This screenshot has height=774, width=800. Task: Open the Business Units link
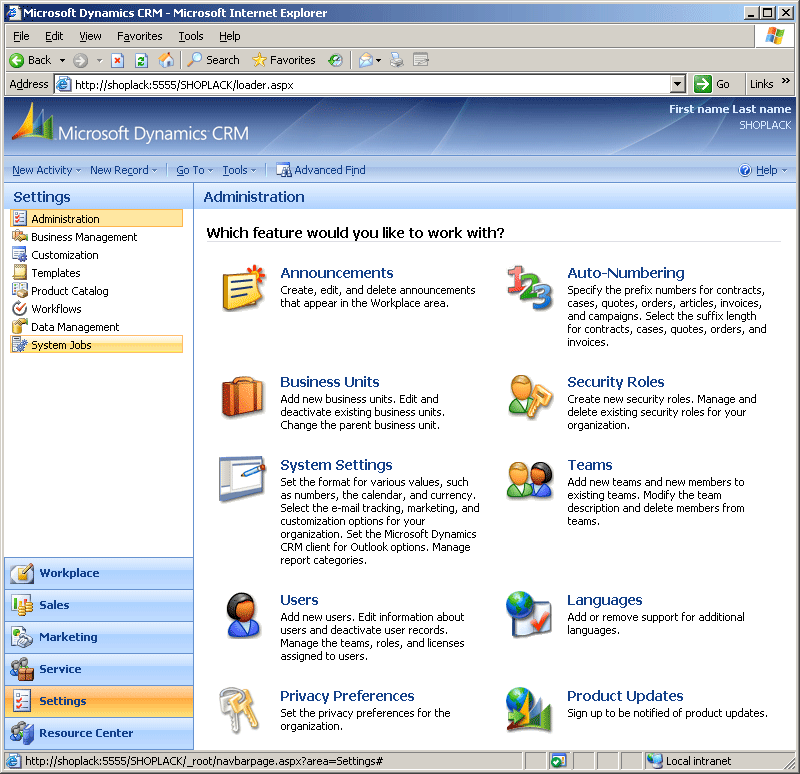(x=330, y=382)
